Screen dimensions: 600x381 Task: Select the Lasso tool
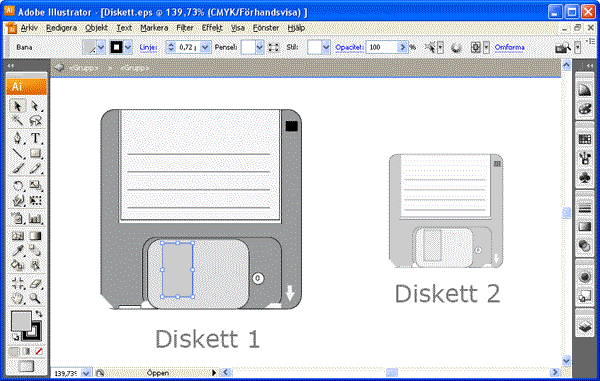pos(35,121)
